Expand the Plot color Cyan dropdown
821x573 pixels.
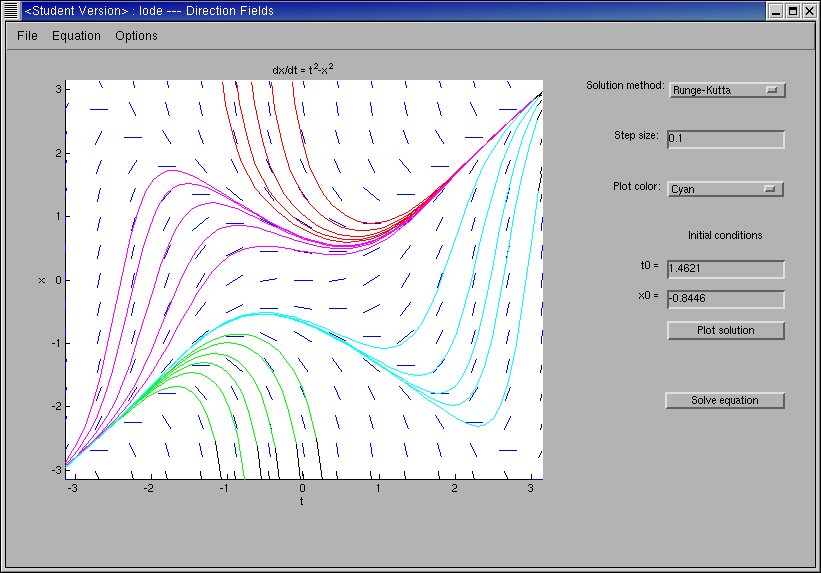pos(725,189)
